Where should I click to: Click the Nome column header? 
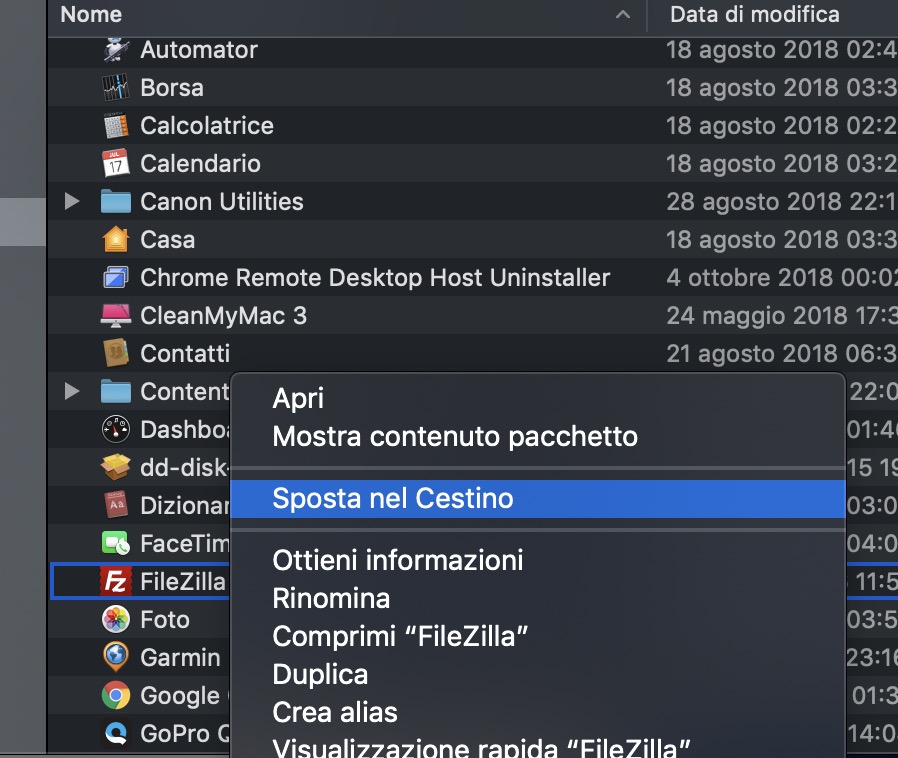92,15
